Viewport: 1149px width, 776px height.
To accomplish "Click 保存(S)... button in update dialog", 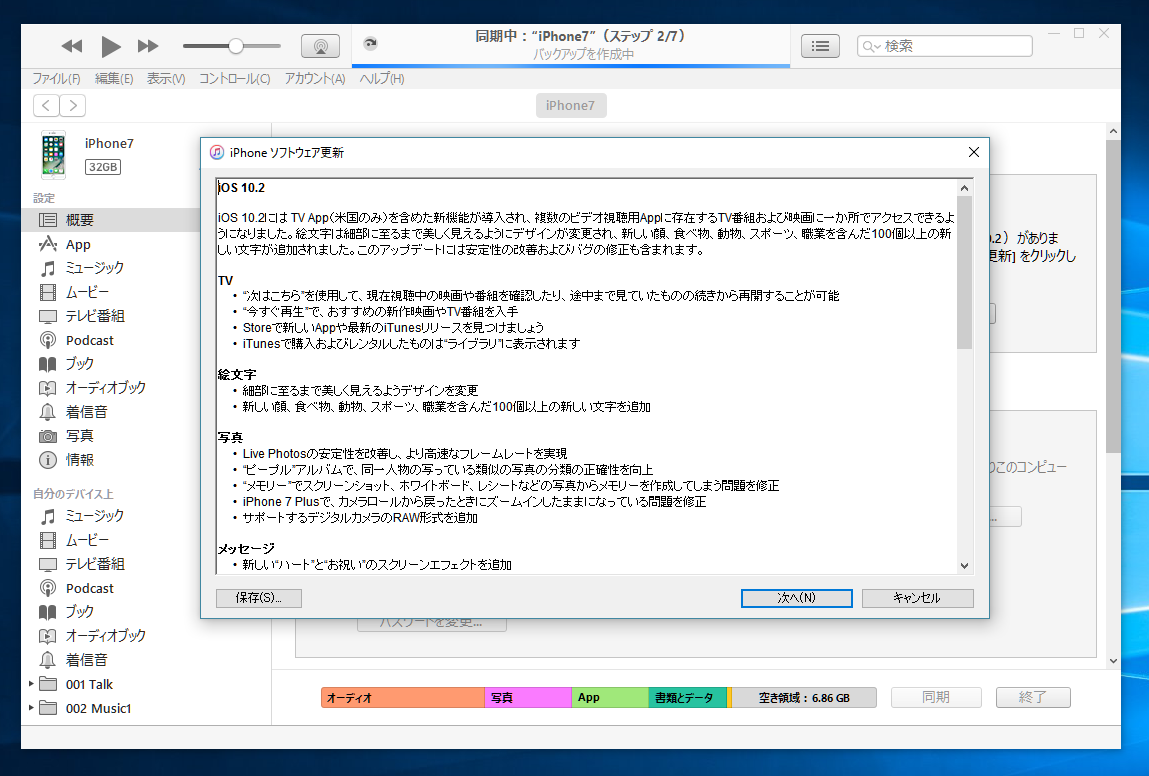I will (259, 598).
